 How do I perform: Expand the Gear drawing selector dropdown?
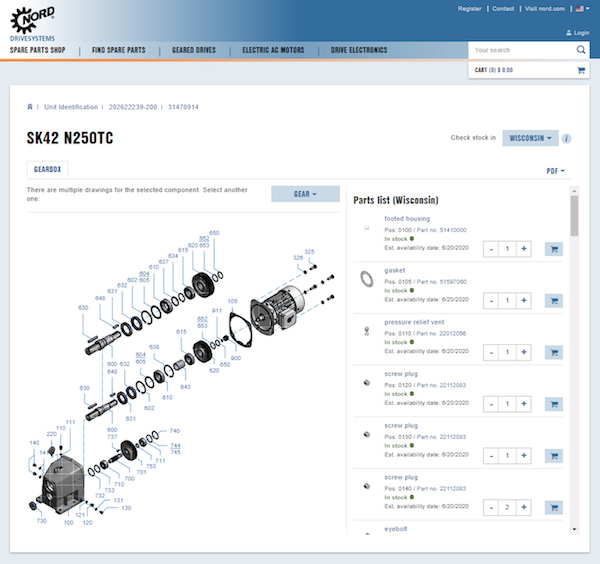[x=305, y=194]
